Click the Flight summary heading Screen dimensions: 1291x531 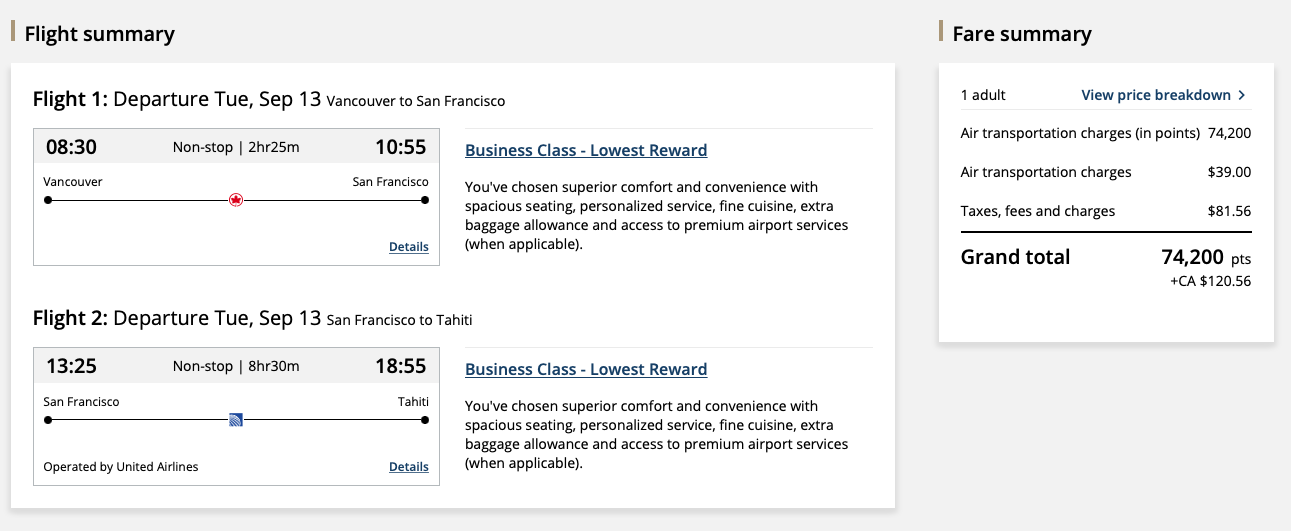pos(99,34)
